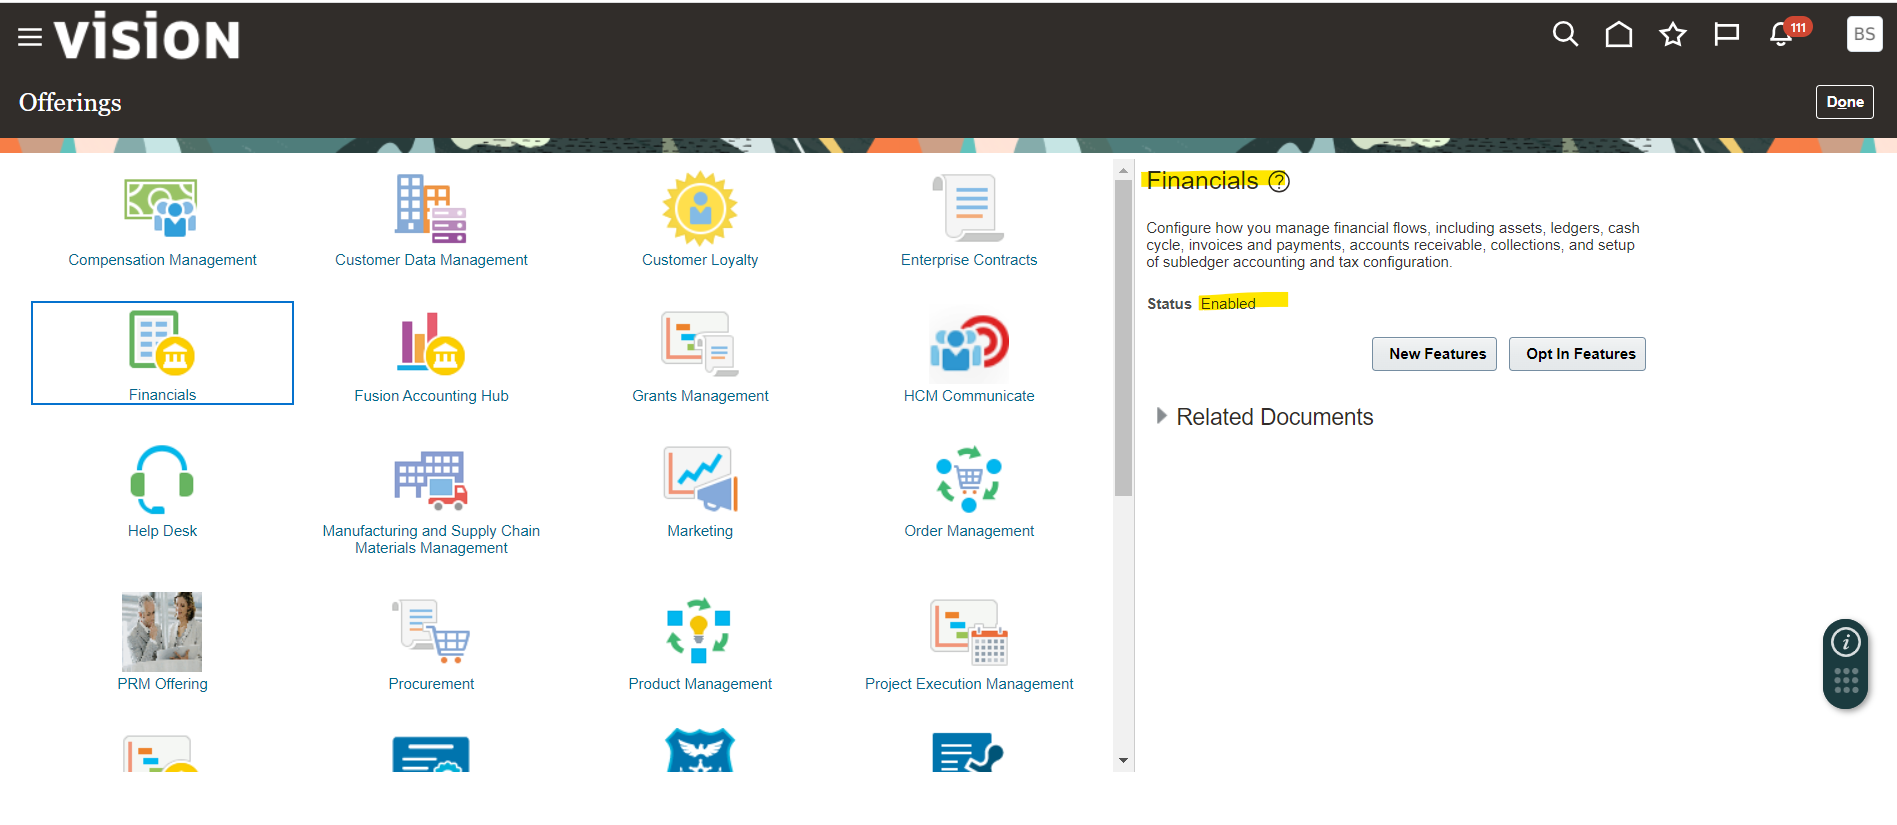
Task: Click the Marketing link text
Action: tap(700, 531)
